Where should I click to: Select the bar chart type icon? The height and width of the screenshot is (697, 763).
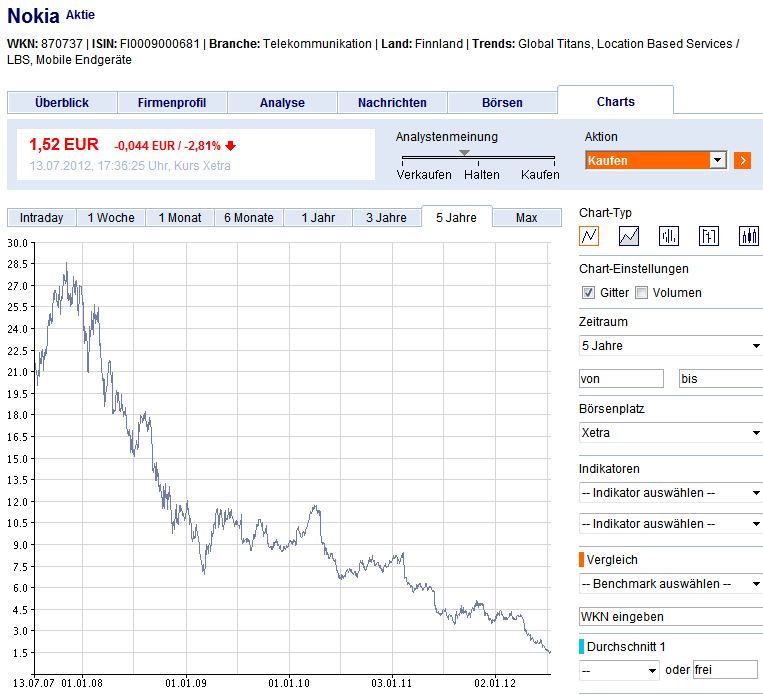tap(669, 236)
